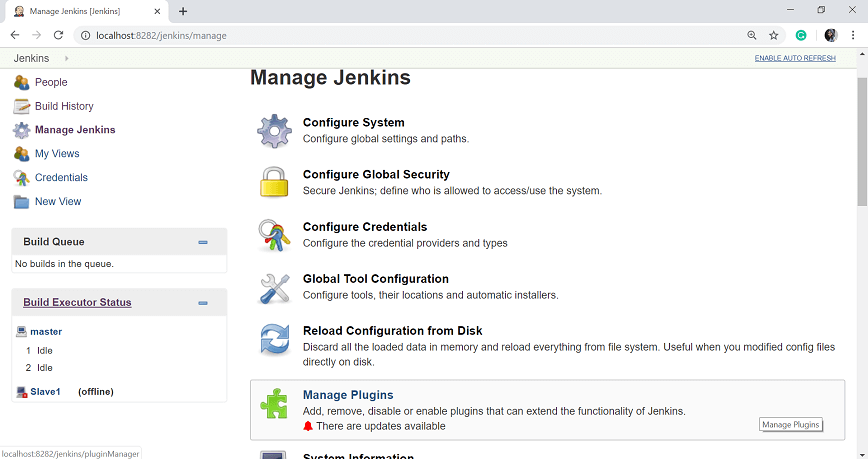Image resolution: width=868 pixels, height=459 pixels.
Task: Expand the Jenkins breadcrumb arrow
Action: tap(66, 58)
